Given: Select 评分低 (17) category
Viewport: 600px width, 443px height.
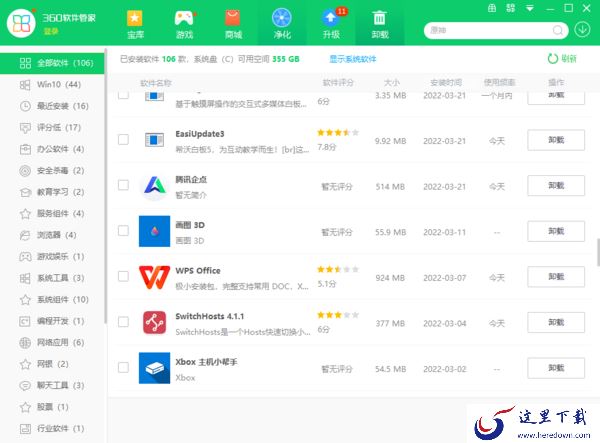Looking at the screenshot, I should [x=52, y=127].
